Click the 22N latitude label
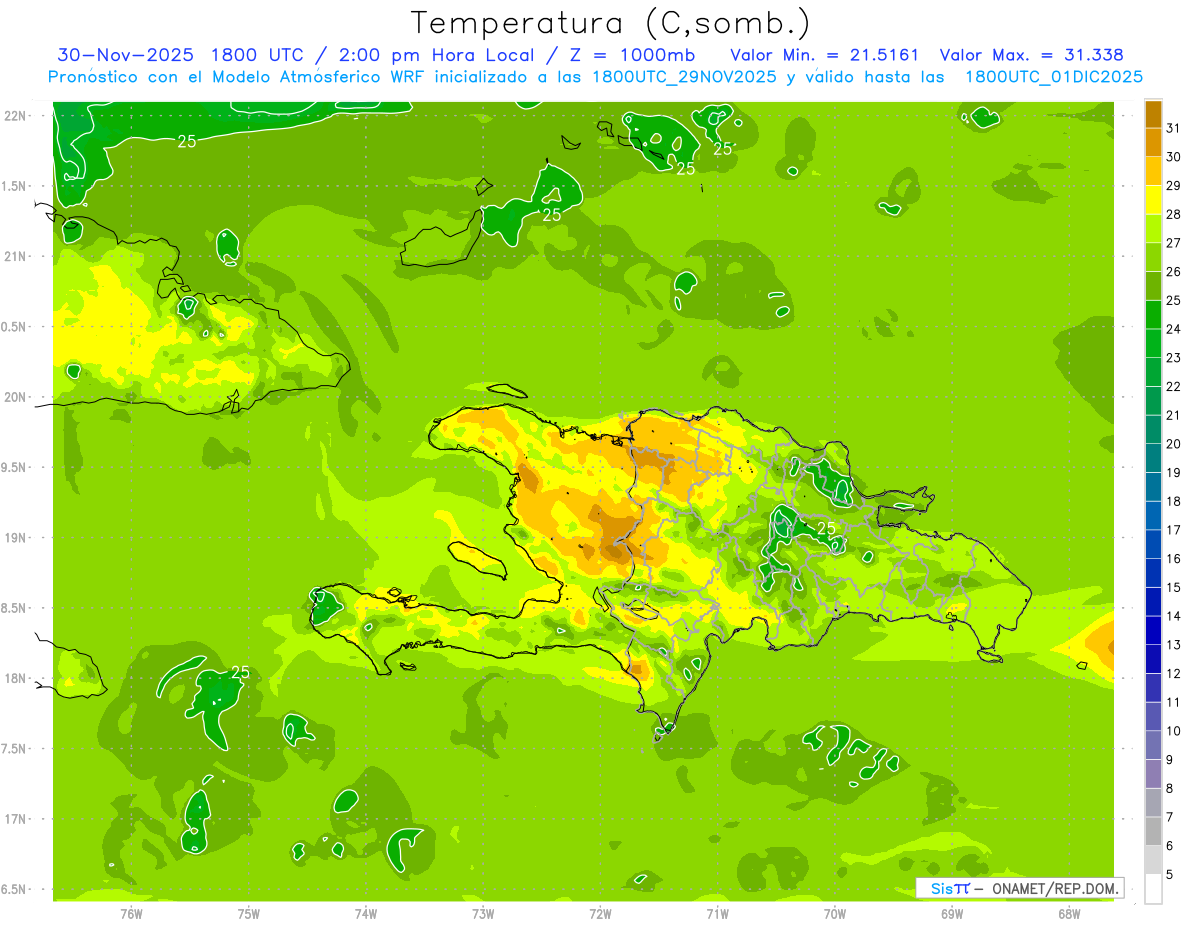This screenshot has width=1200, height=927. point(17,116)
